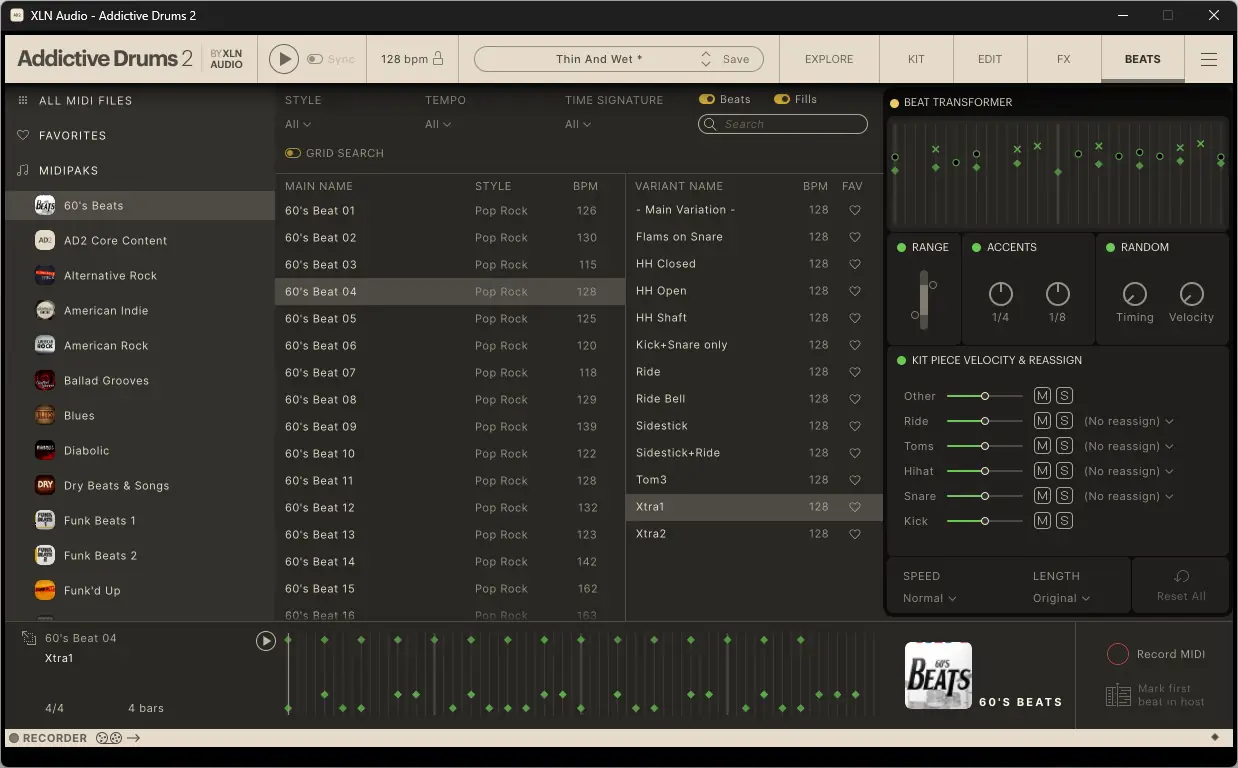Open the Funk Beats 1 pak icon
This screenshot has width=1238, height=768.
pyautogui.click(x=45, y=520)
